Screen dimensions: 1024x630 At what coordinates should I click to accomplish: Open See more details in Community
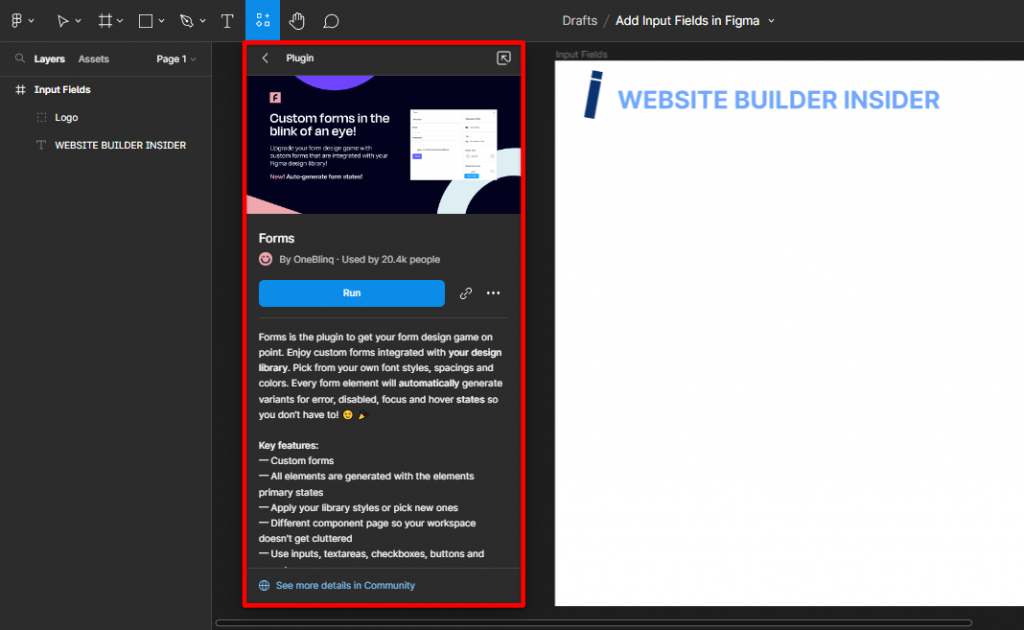345,585
